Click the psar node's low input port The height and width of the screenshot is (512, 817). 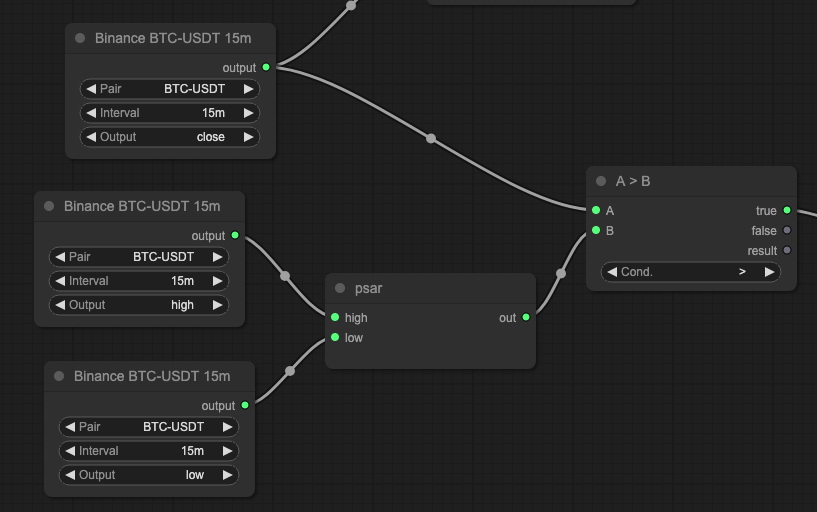[335, 338]
